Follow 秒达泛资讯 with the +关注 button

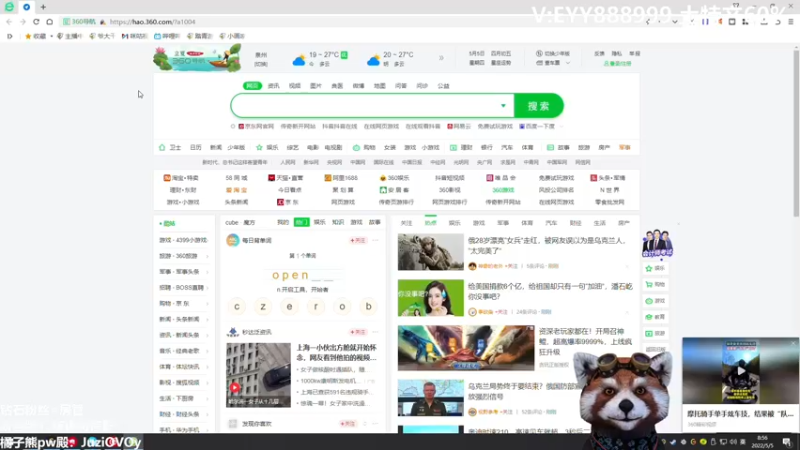[x=358, y=332]
